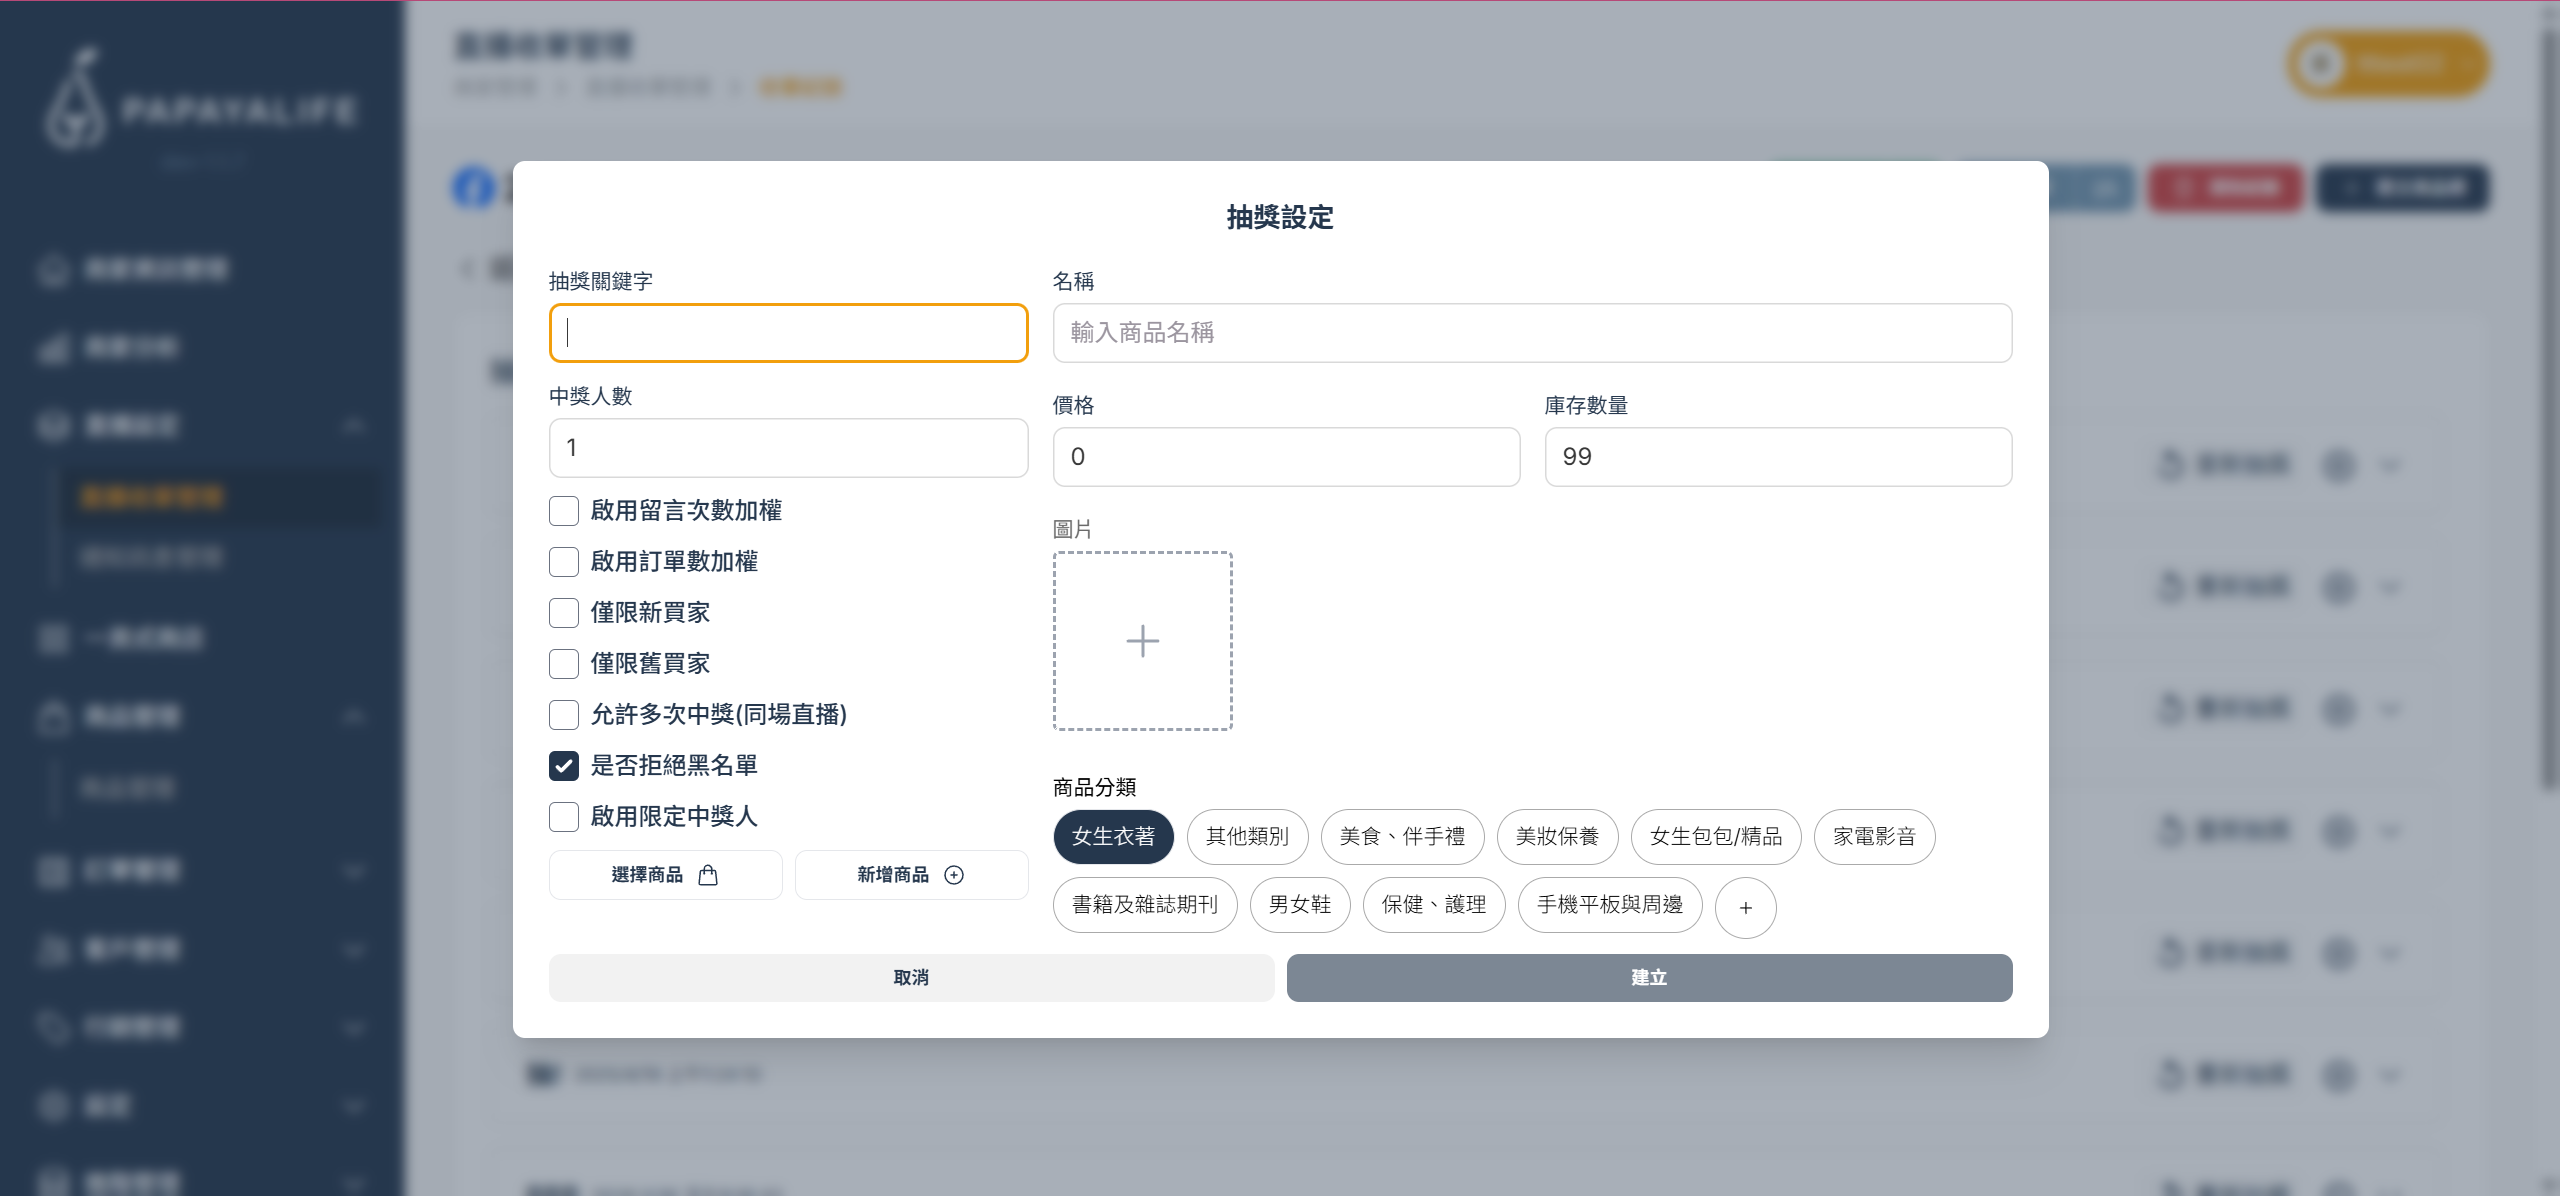The image size is (2560, 1196).
Task: Select the 家電影音 category chip
Action: point(1874,837)
